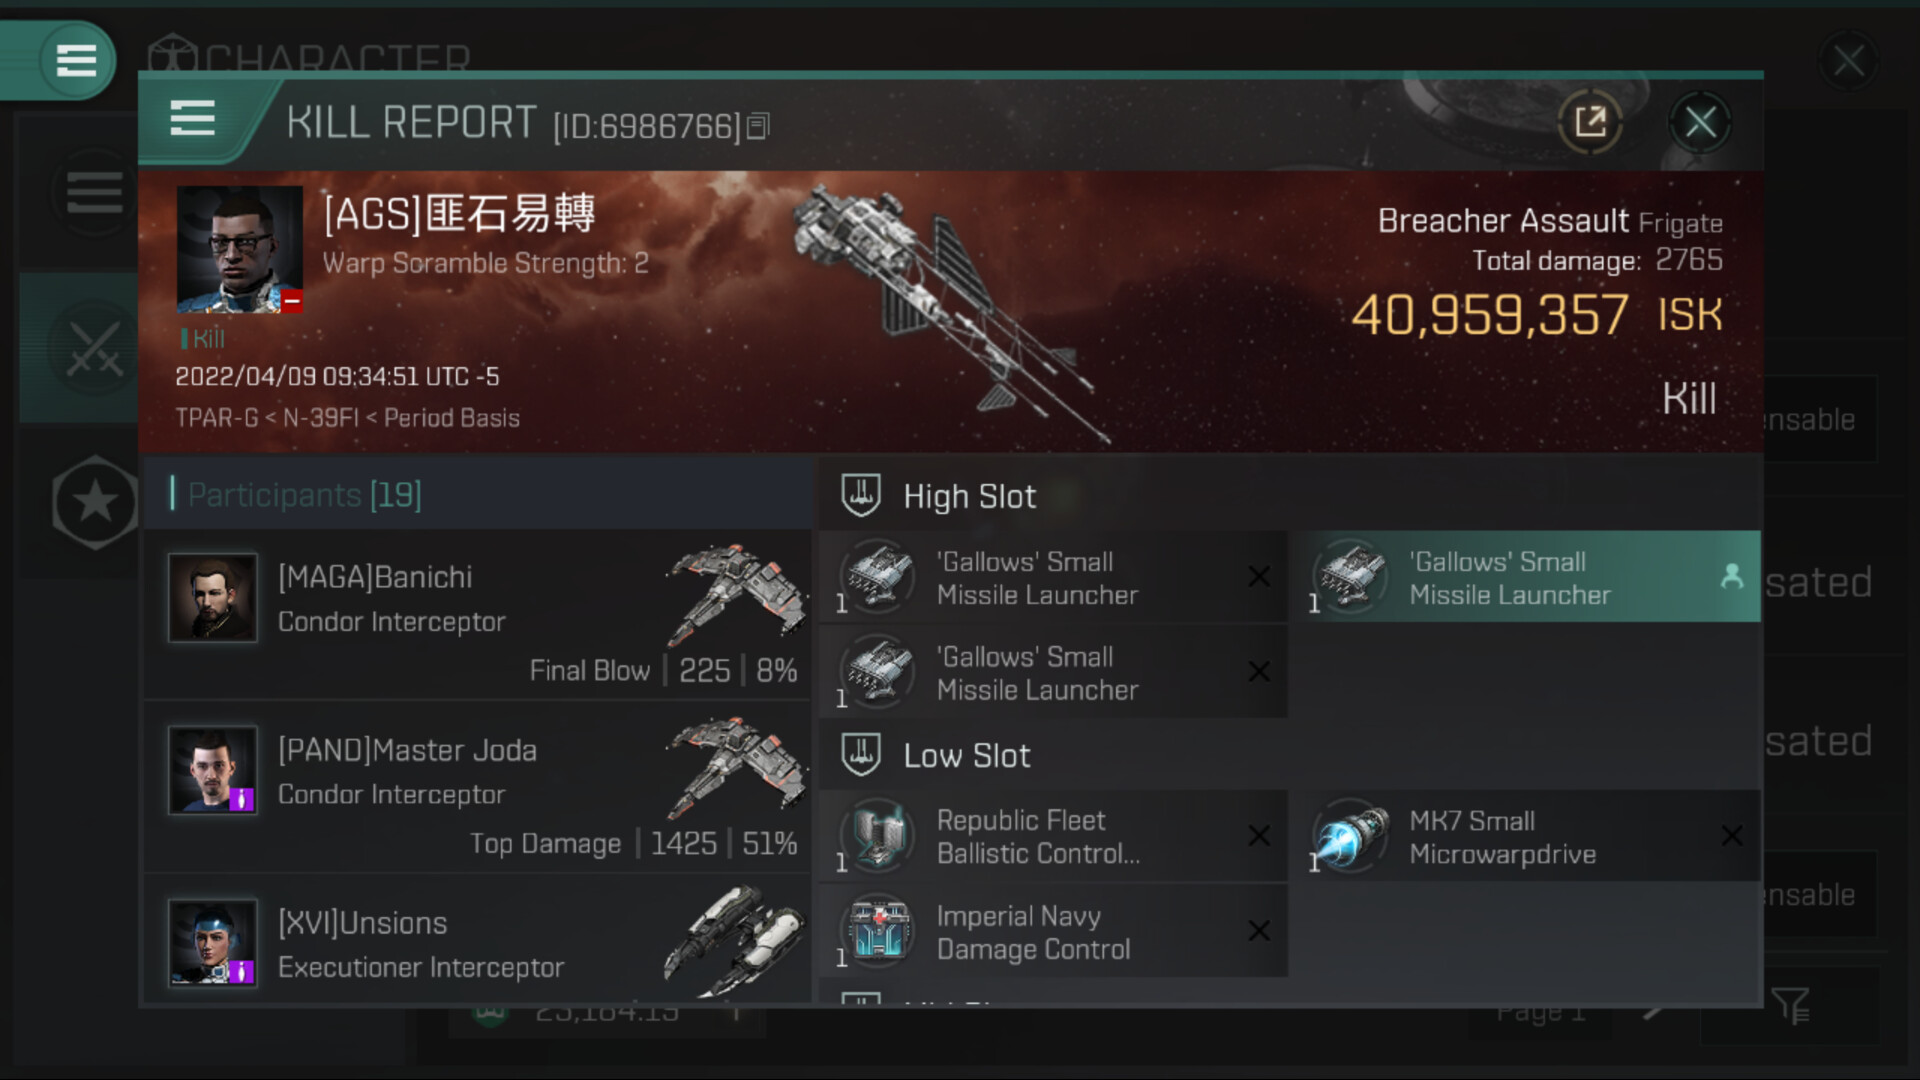Close the Kill Report window
This screenshot has width=1920, height=1080.
[1700, 123]
